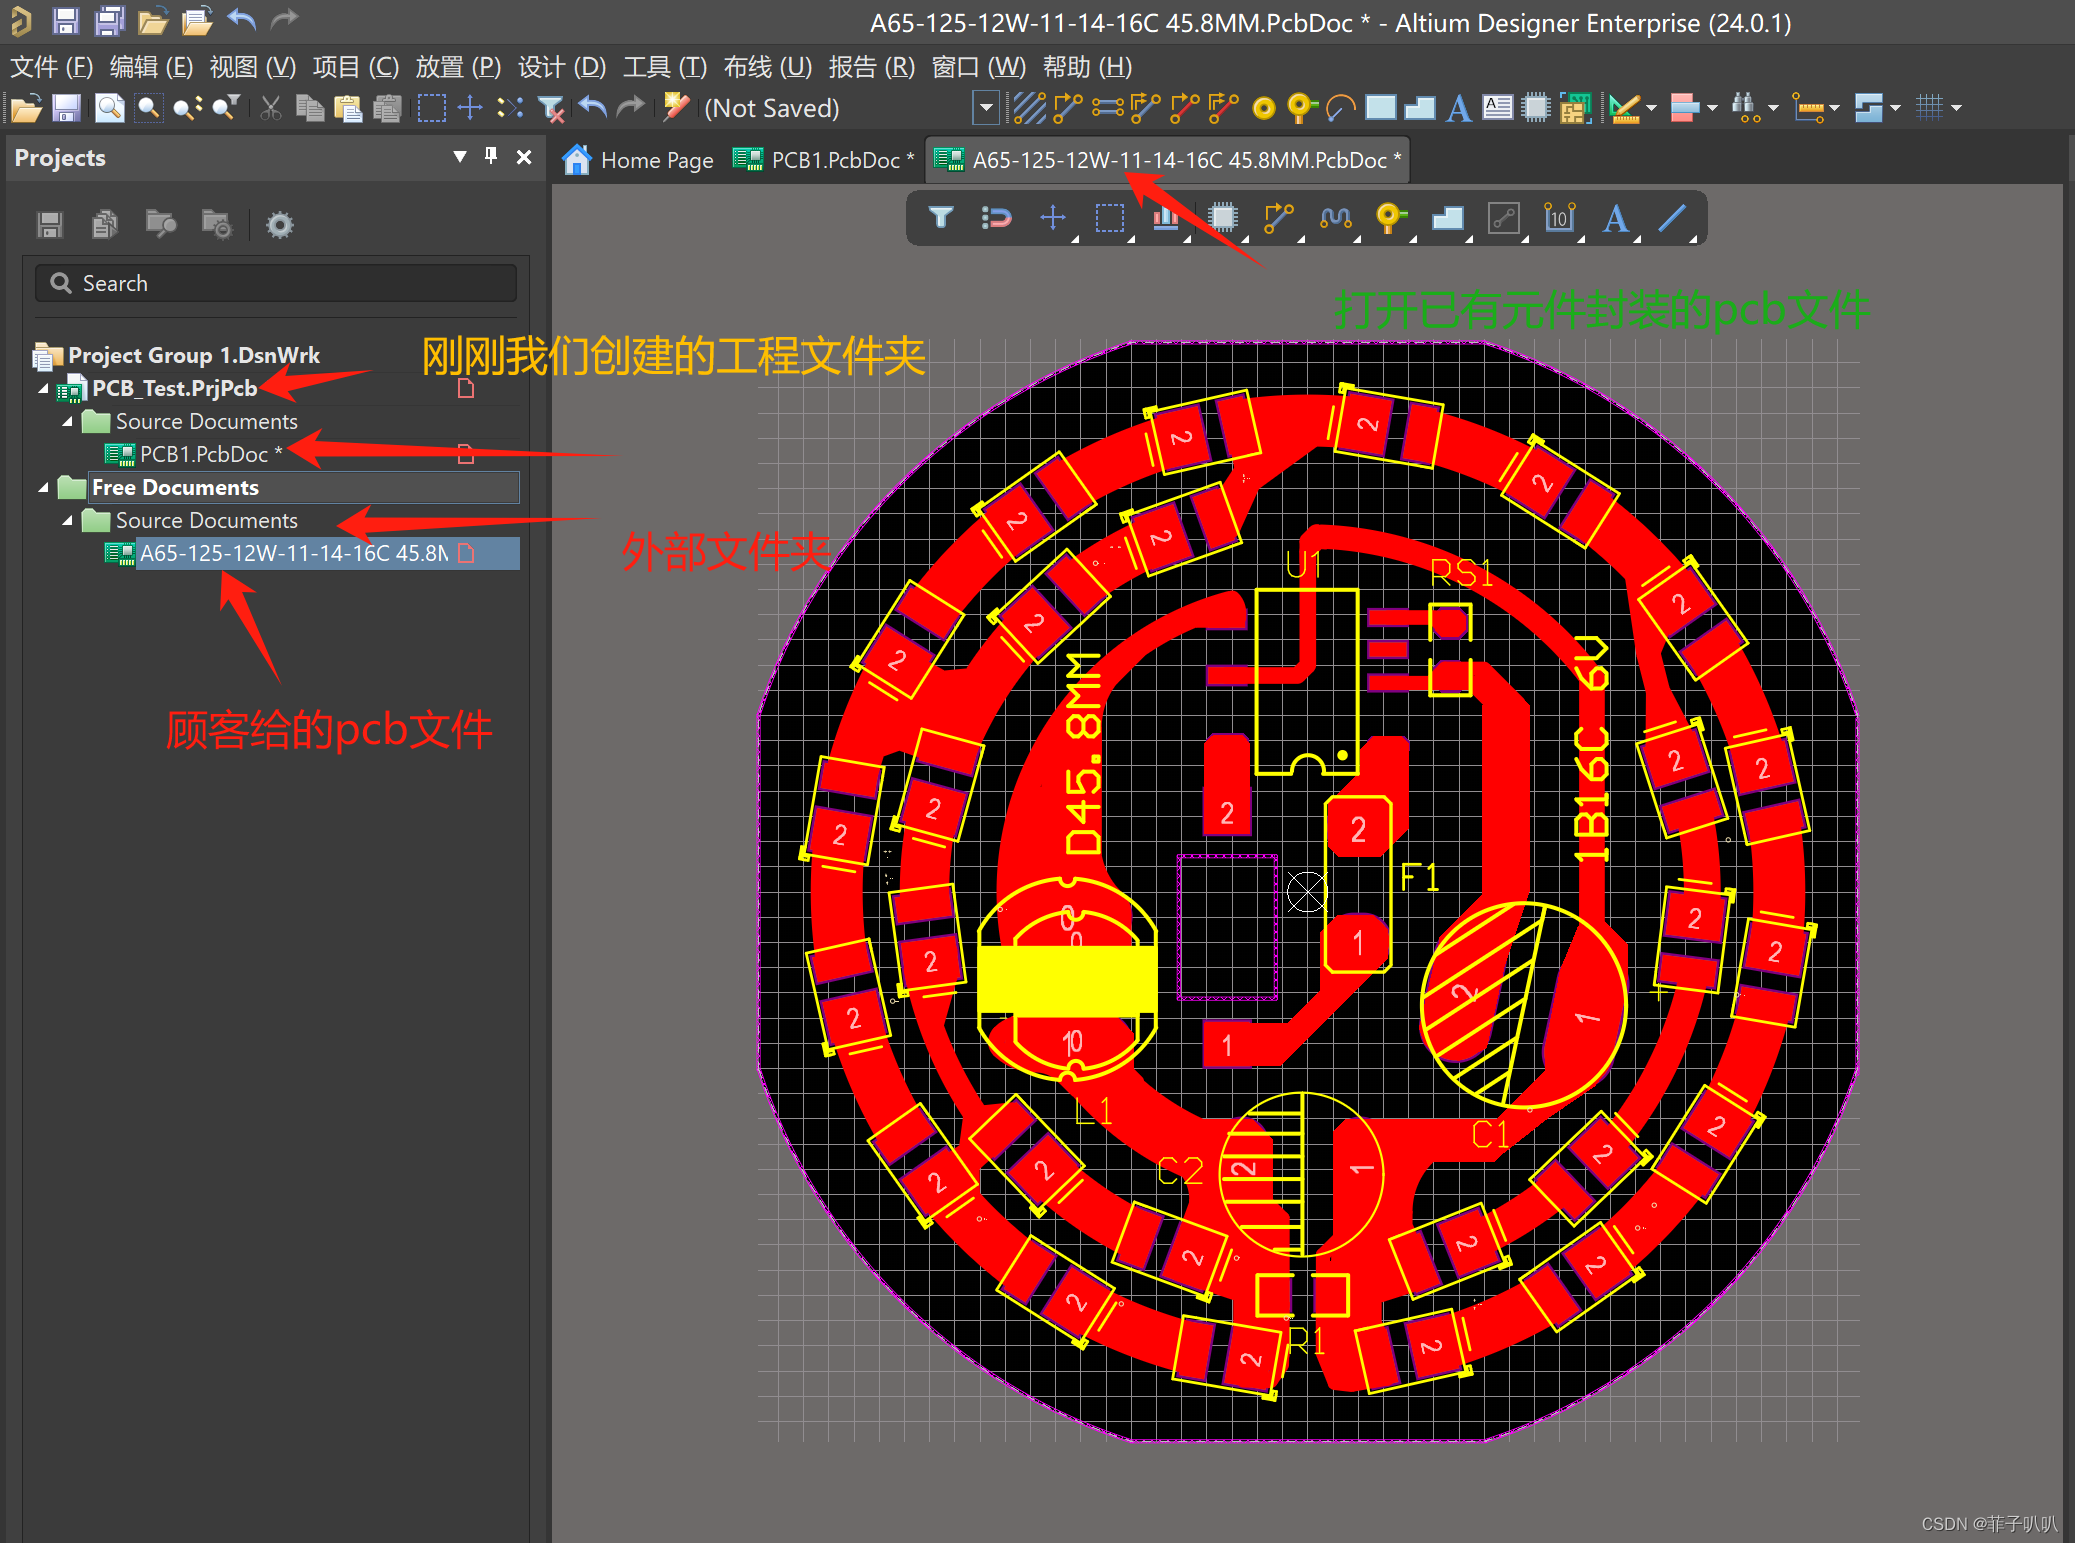Image resolution: width=2075 pixels, height=1543 pixels.
Task: Click the snap magnet icon
Action: tap(996, 217)
